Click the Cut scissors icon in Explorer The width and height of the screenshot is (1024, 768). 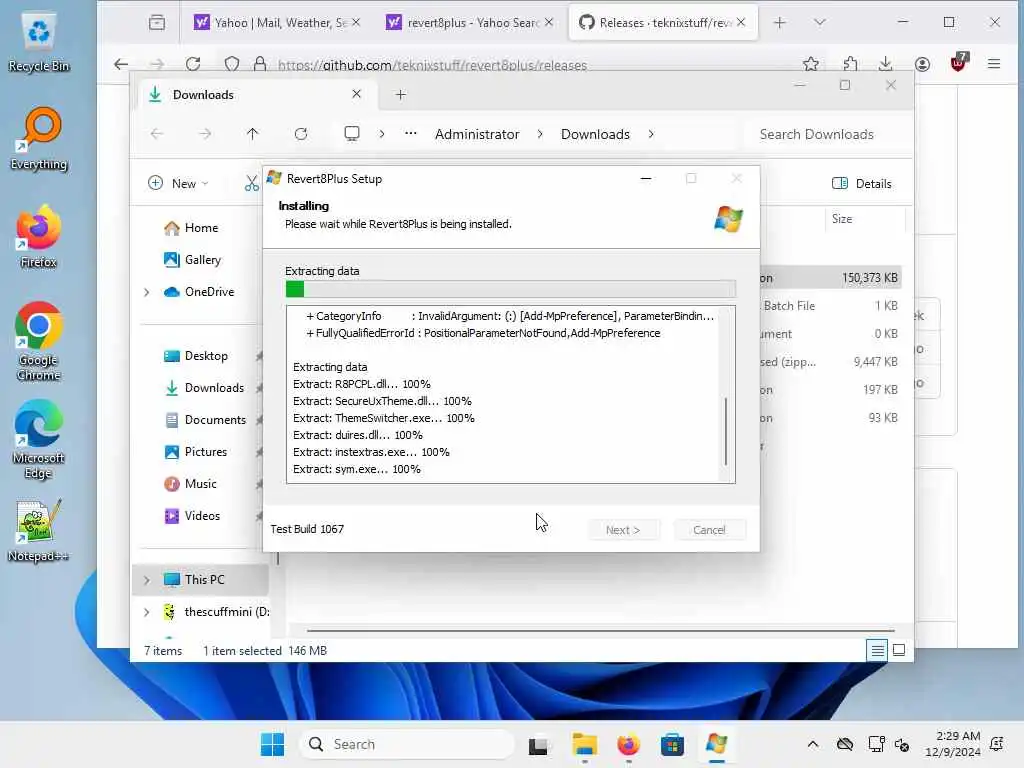click(251, 184)
